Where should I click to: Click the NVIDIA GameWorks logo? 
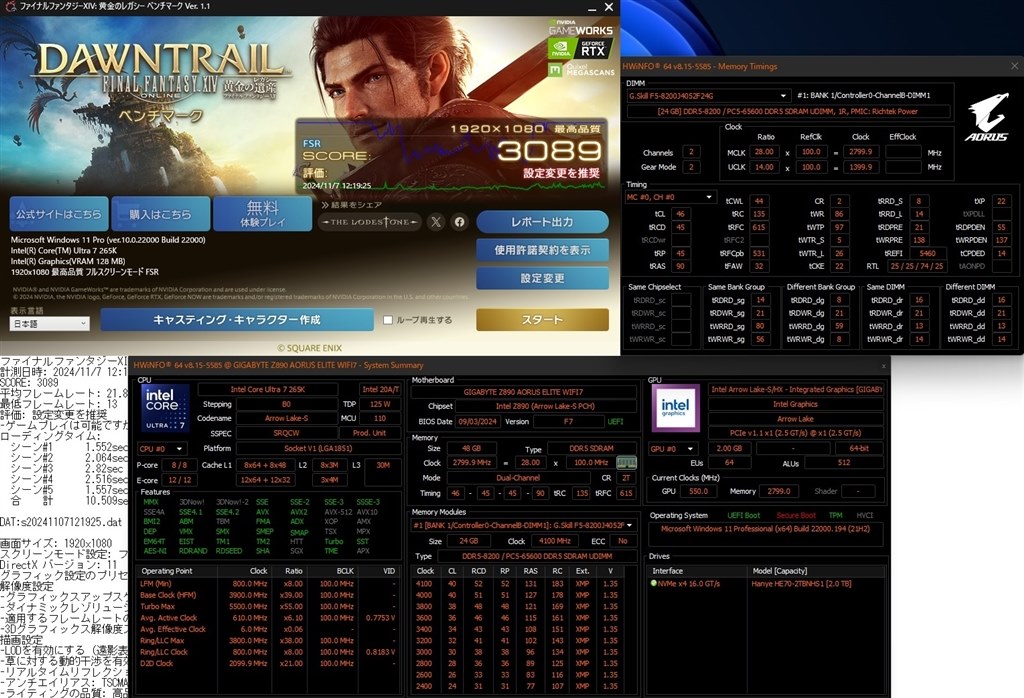581,27
